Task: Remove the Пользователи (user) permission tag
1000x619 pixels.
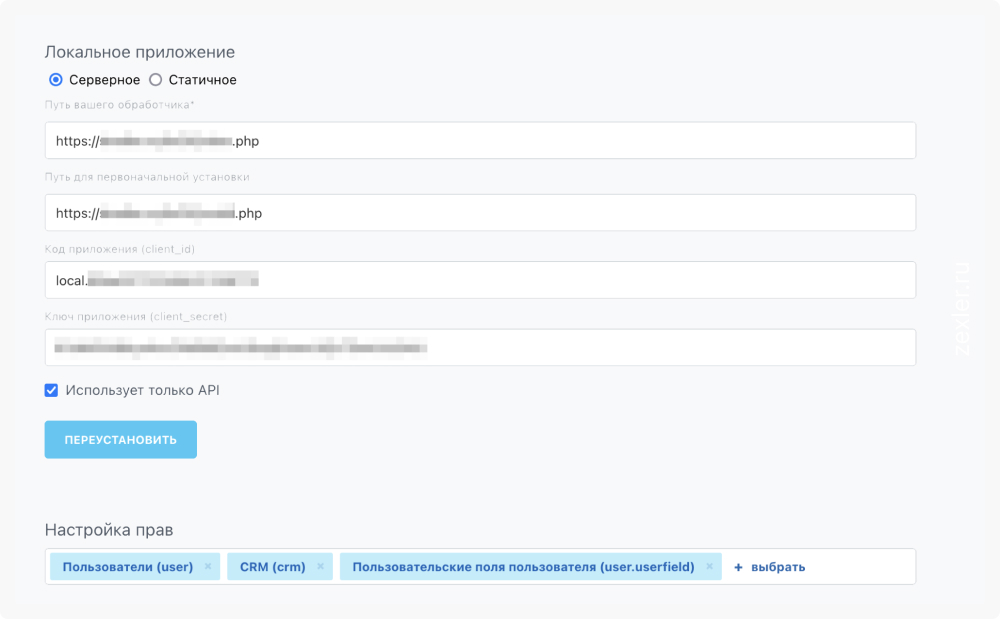Action: click(208, 567)
